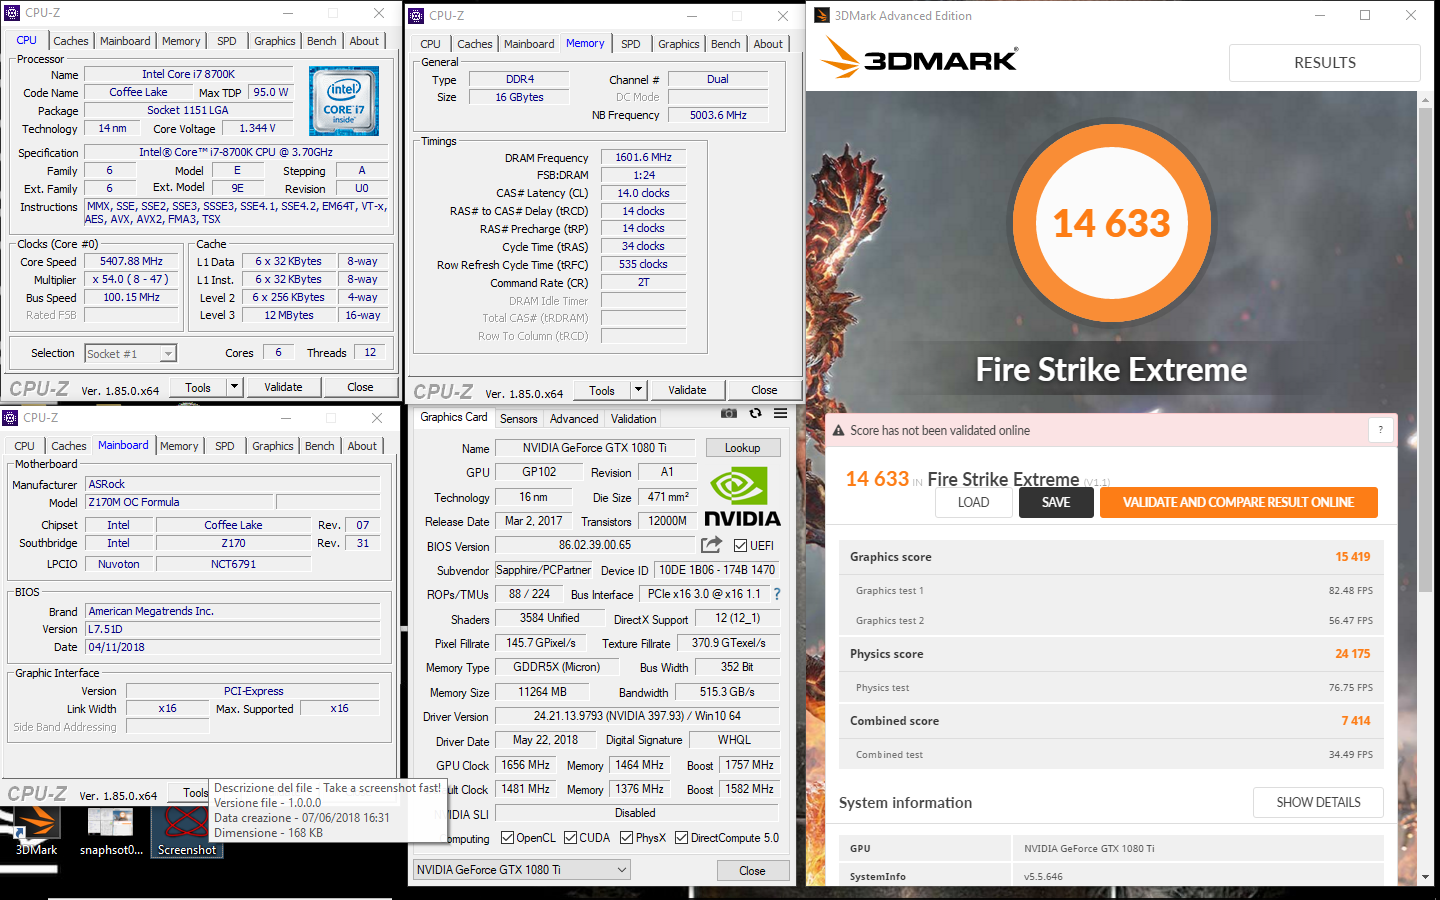Click Close button in GPU-Z window

coord(753,871)
